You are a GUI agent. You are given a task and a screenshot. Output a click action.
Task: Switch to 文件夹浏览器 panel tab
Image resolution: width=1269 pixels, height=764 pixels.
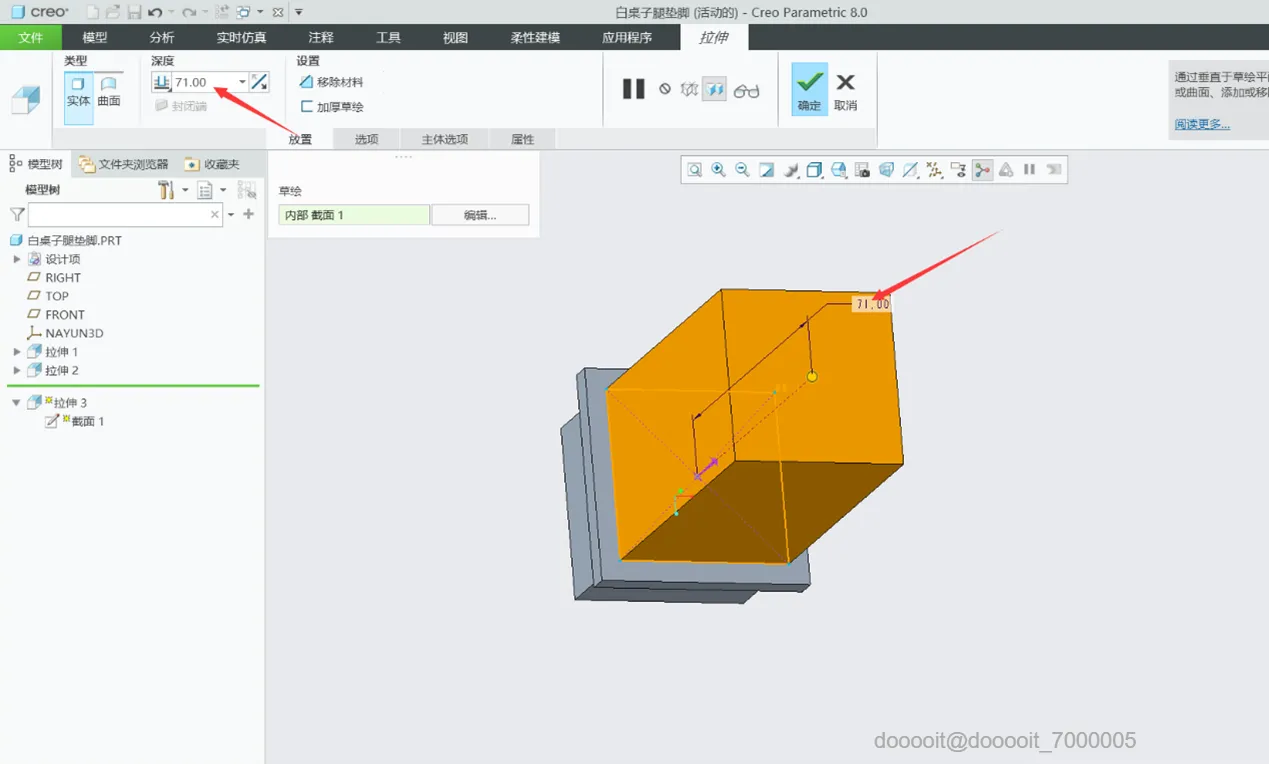click(124, 164)
